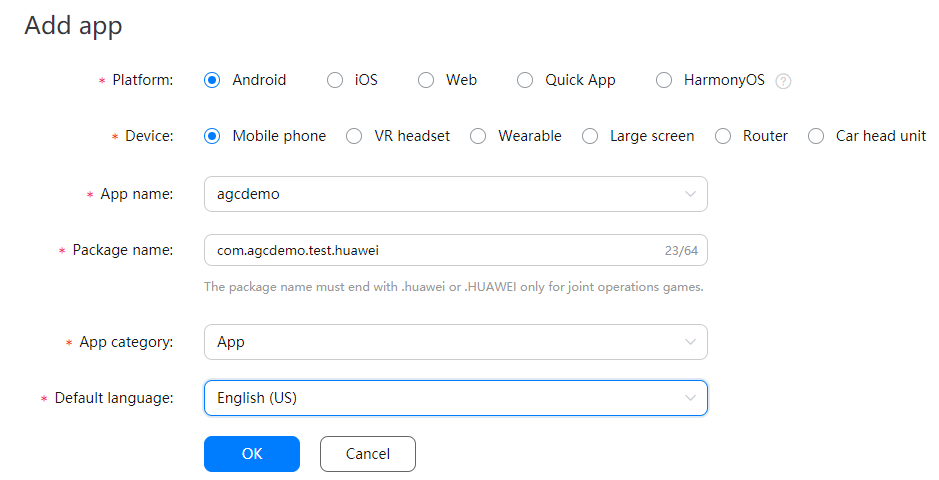Image resolution: width=939 pixels, height=480 pixels.
Task: Click the Platform label
Action: click(x=143, y=80)
